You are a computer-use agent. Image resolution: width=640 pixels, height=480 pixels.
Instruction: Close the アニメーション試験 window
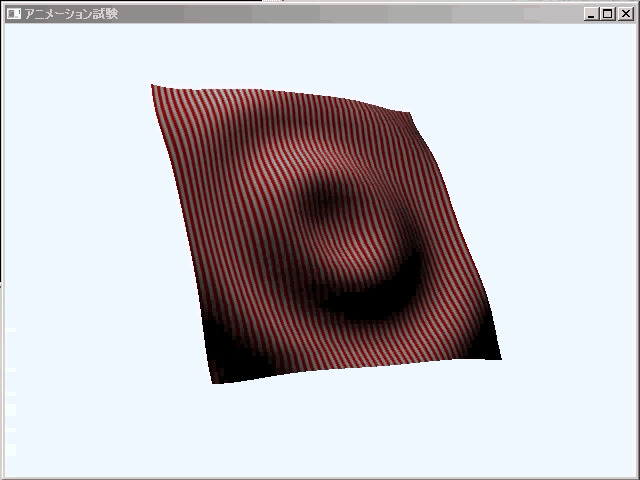tap(624, 14)
